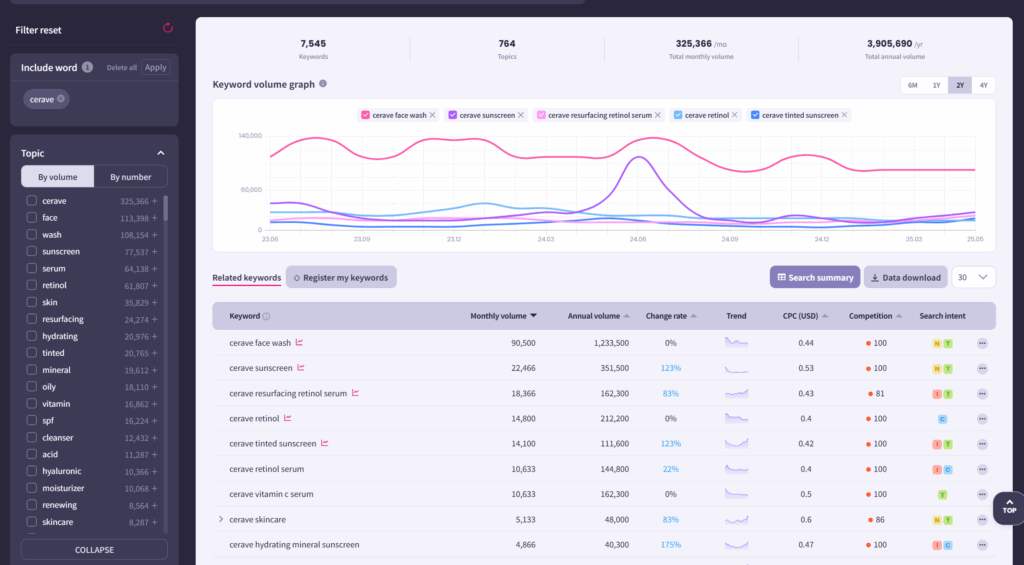Open more options for cerave face wash row

pos(982,343)
